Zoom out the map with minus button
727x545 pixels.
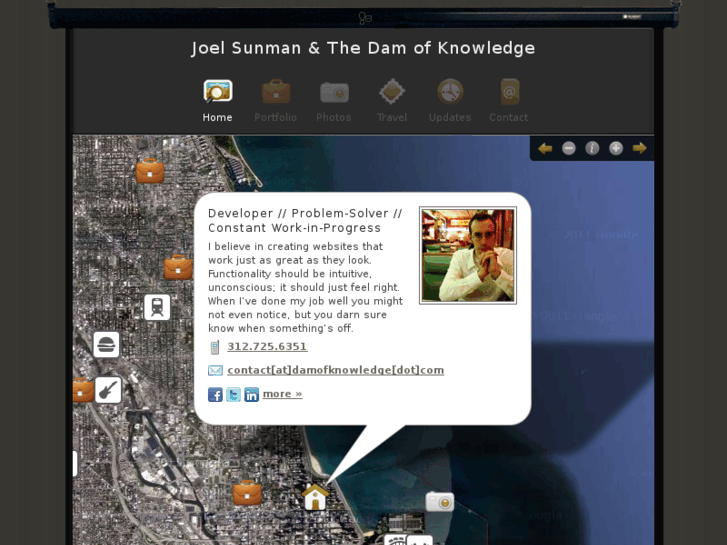tap(569, 148)
